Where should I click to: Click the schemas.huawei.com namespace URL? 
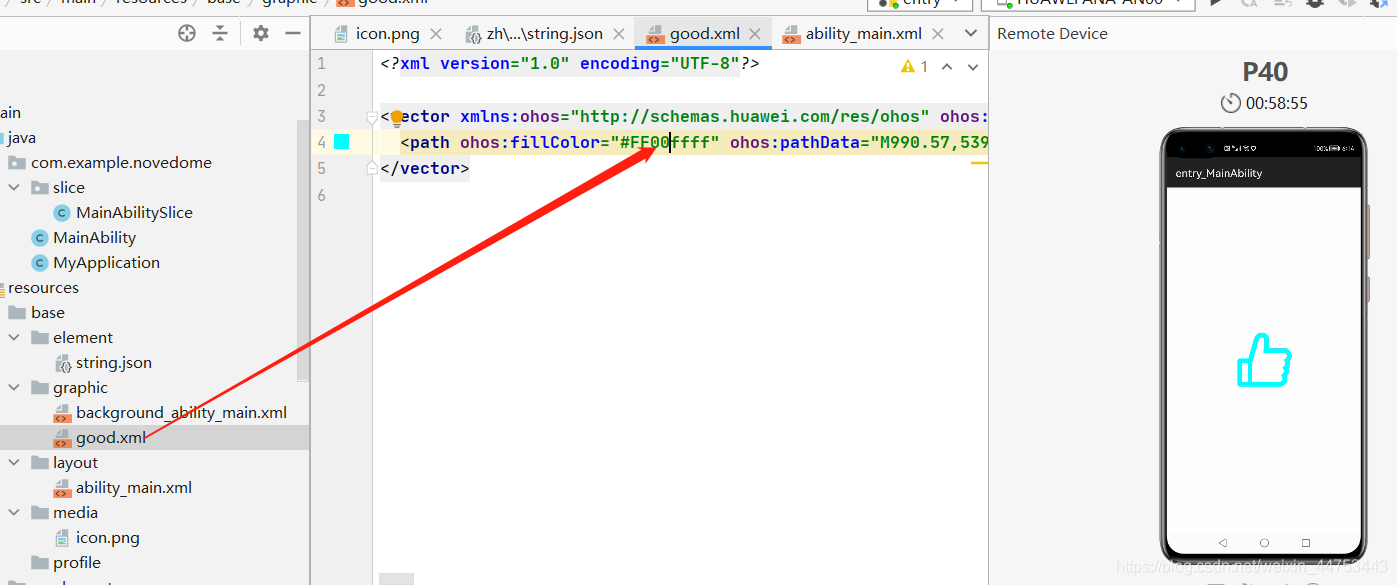[750, 116]
